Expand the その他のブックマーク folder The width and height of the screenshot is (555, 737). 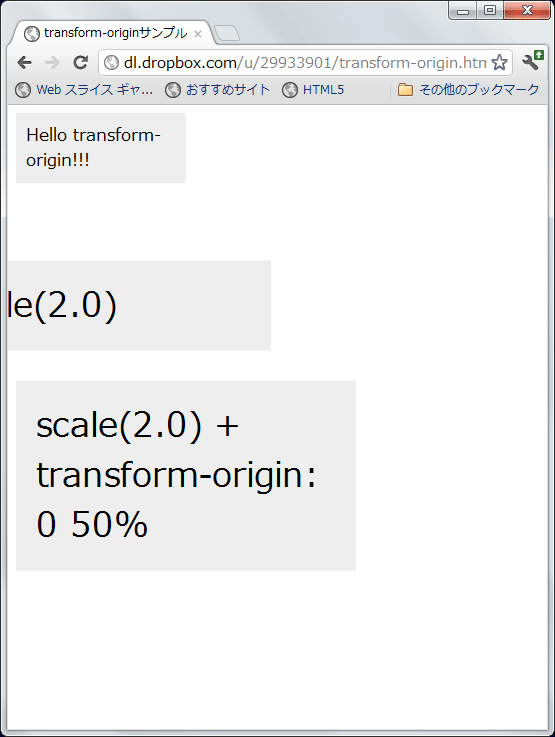click(x=468, y=90)
